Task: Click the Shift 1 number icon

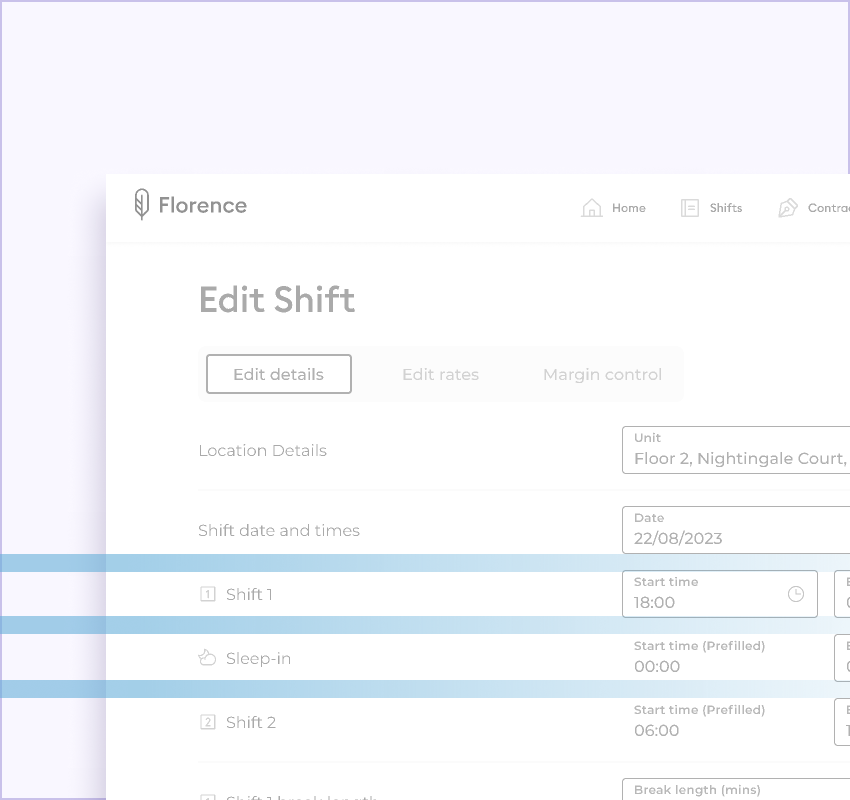Action: [x=208, y=594]
